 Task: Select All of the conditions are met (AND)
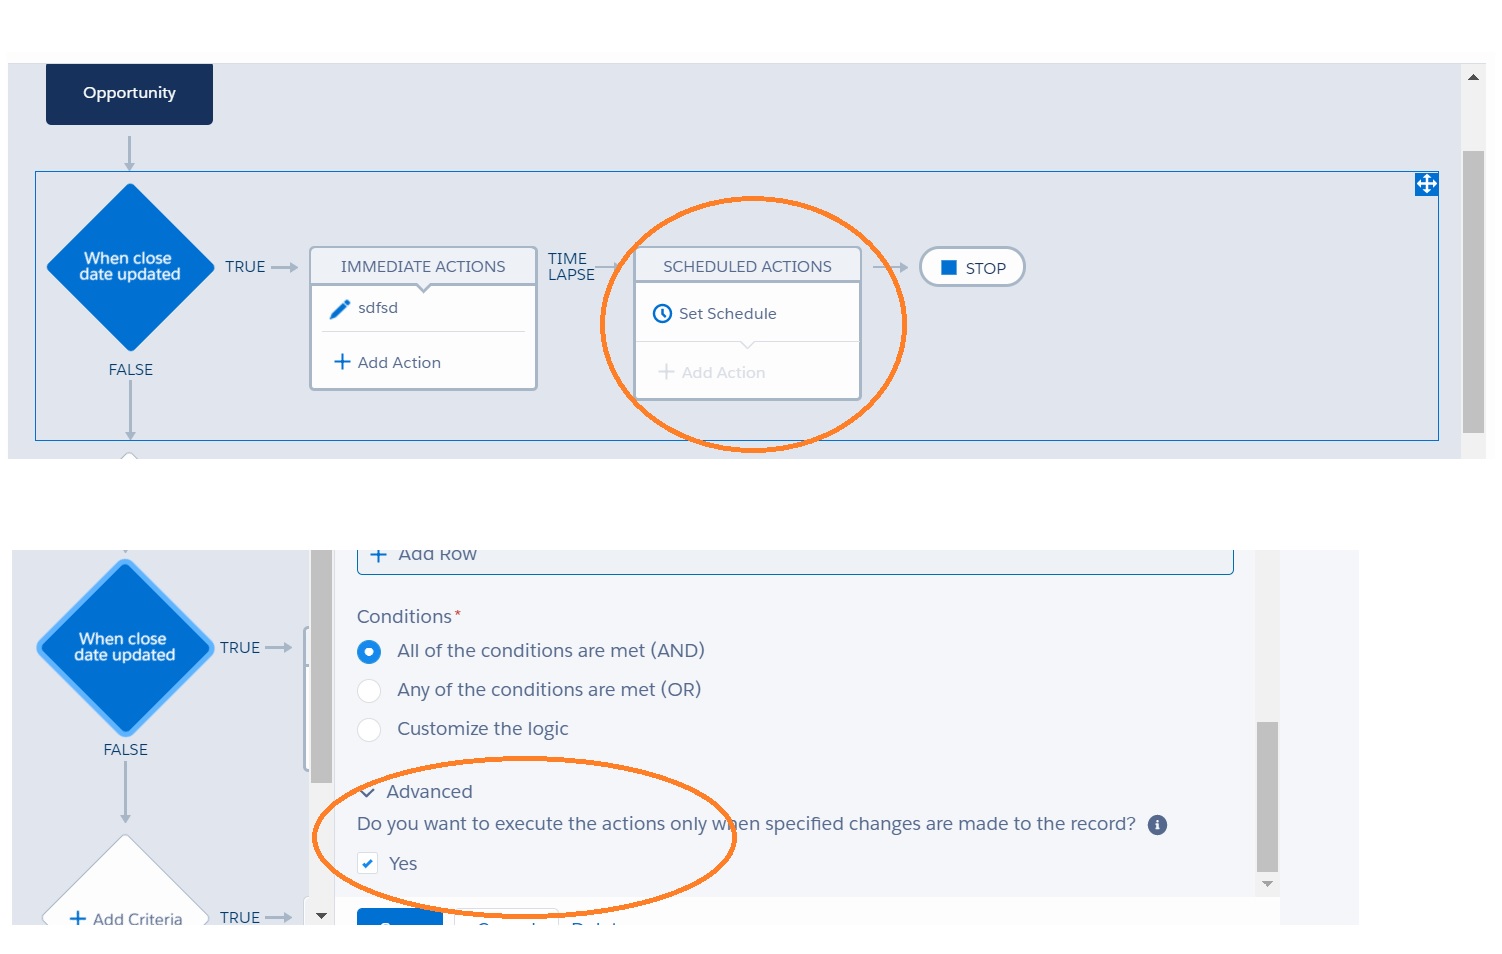click(369, 652)
